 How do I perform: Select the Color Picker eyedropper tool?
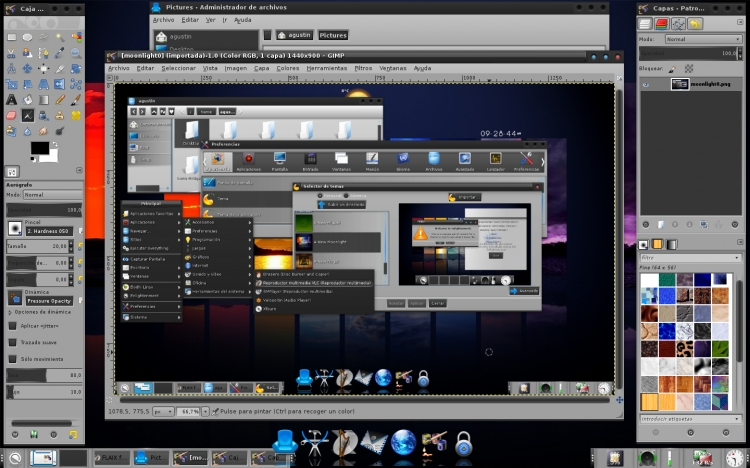point(60,53)
